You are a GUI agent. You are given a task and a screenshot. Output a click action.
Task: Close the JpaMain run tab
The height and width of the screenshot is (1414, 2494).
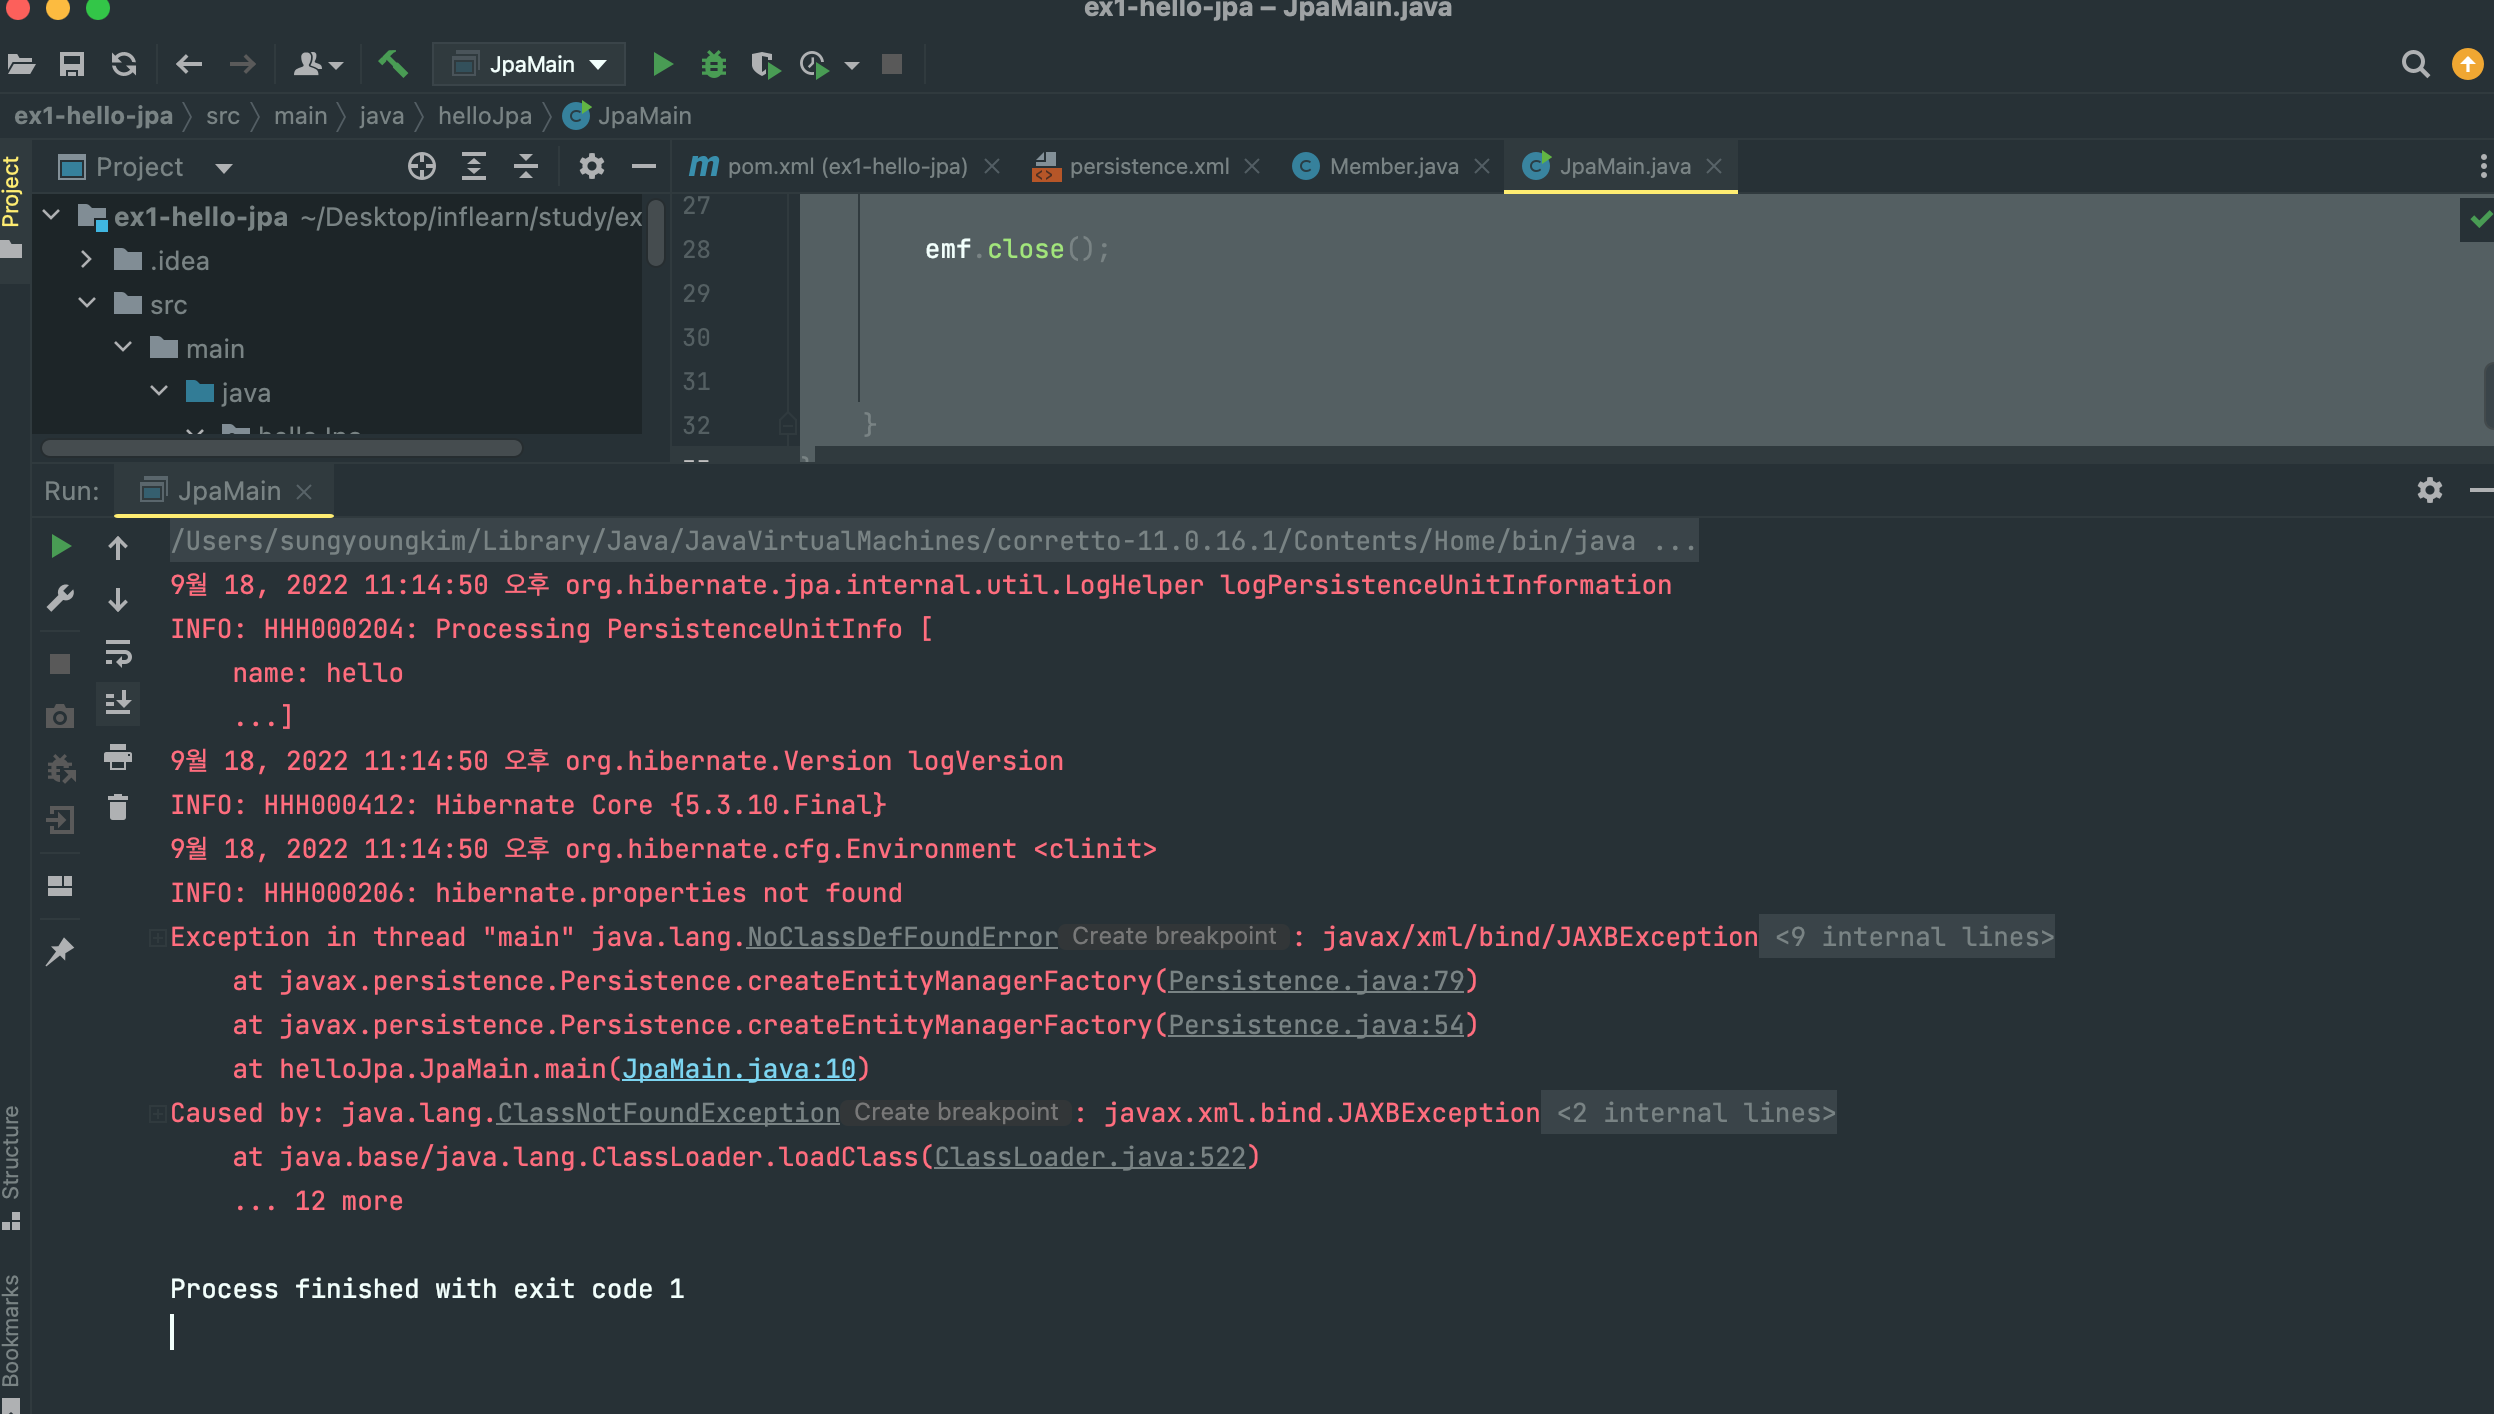(x=304, y=492)
